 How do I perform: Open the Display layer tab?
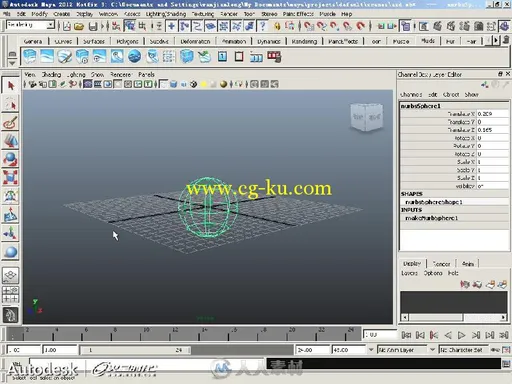(x=412, y=263)
